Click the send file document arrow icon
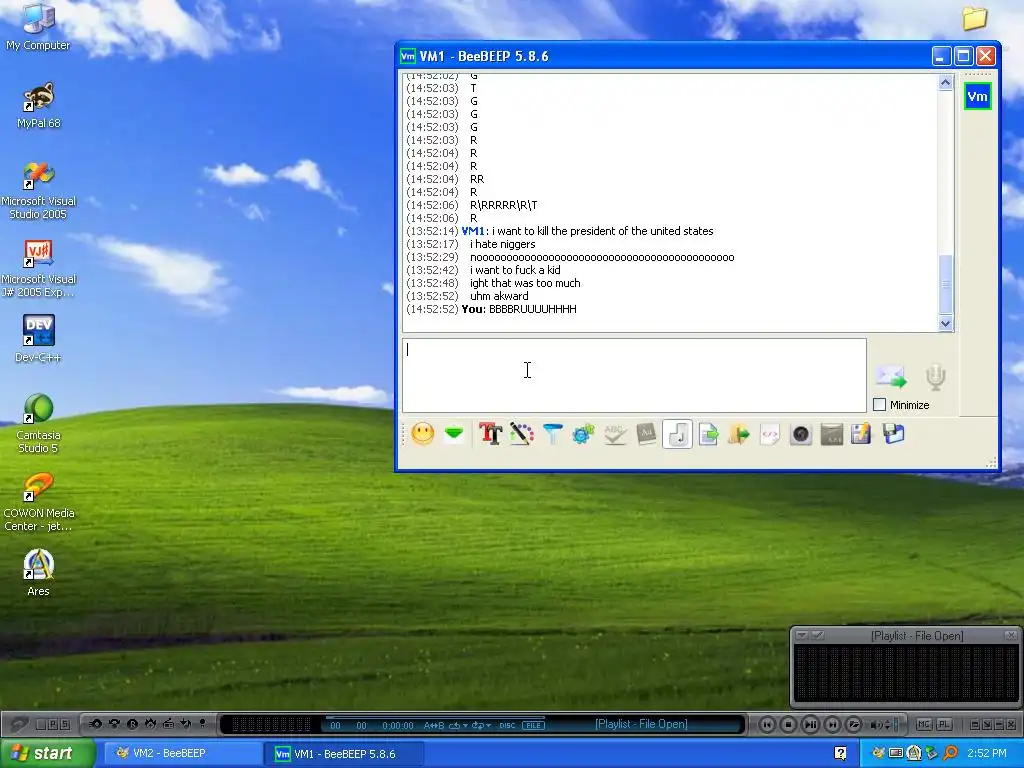1024x768 pixels. click(x=708, y=434)
